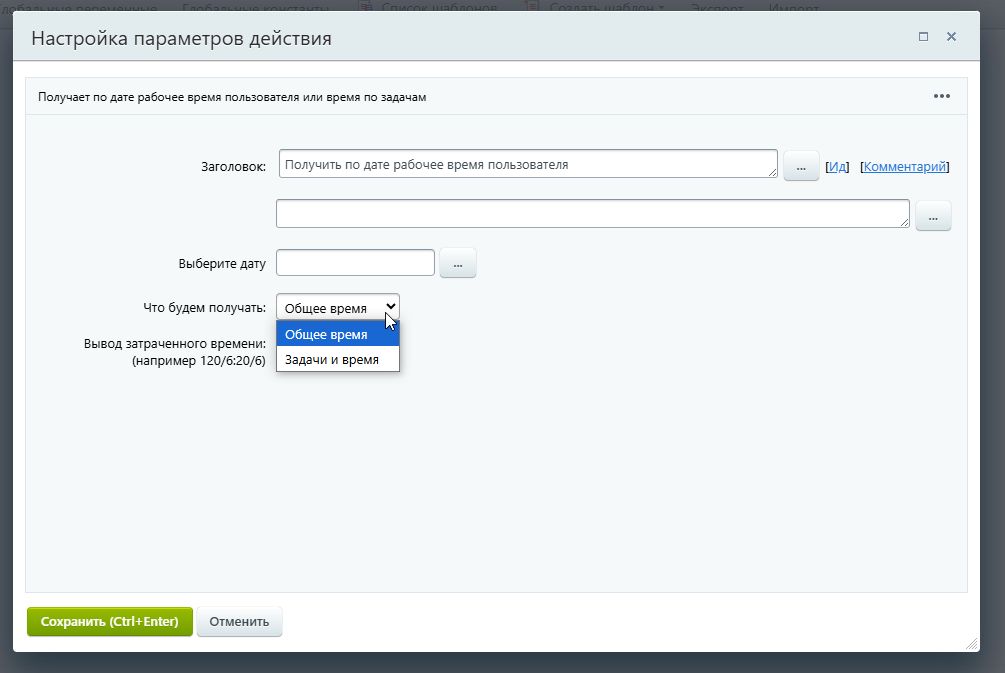Click the Создать шаблон icon in the toolbar
Screen dimensions: 1005x673
(530, 7)
